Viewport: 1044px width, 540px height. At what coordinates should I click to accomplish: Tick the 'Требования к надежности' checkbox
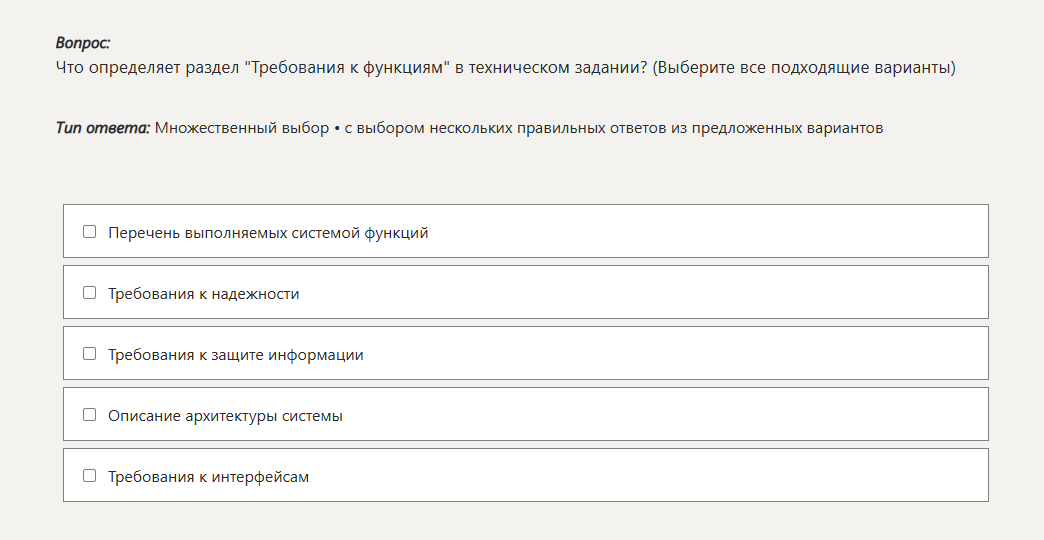[89, 293]
